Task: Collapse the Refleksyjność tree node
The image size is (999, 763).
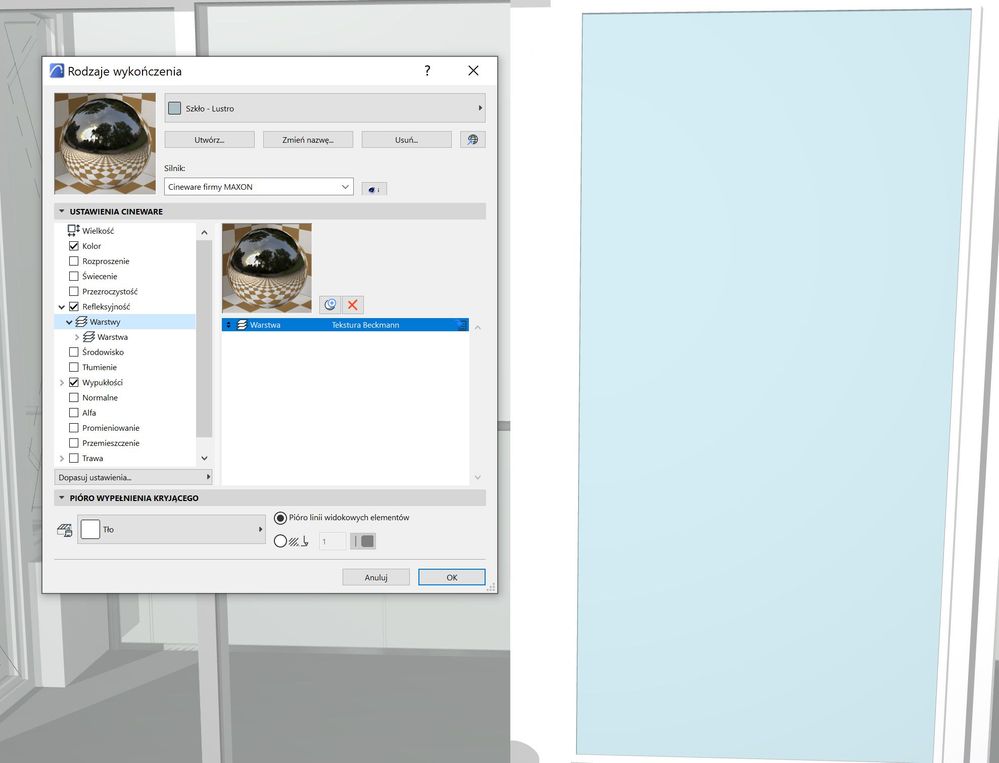Action: (62, 307)
